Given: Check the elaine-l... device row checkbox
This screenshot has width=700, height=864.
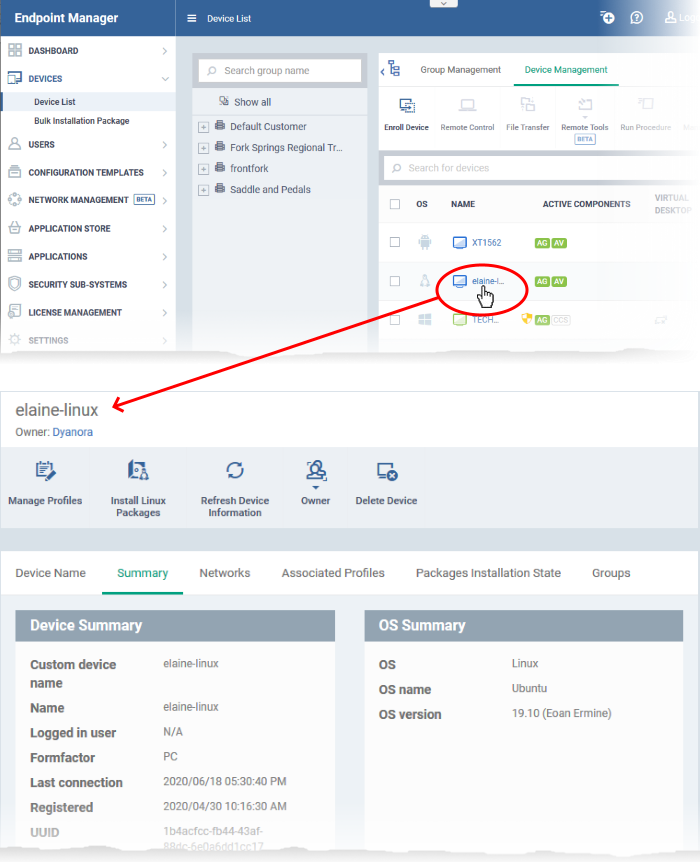Looking at the screenshot, I should pos(395,281).
